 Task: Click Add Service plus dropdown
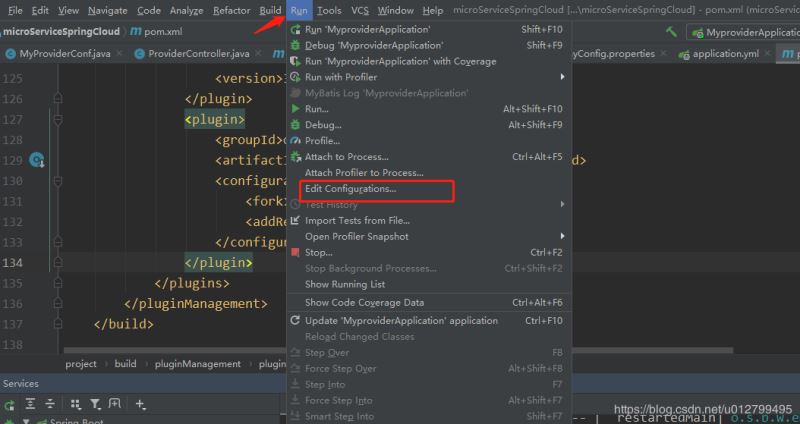[x=140, y=404]
